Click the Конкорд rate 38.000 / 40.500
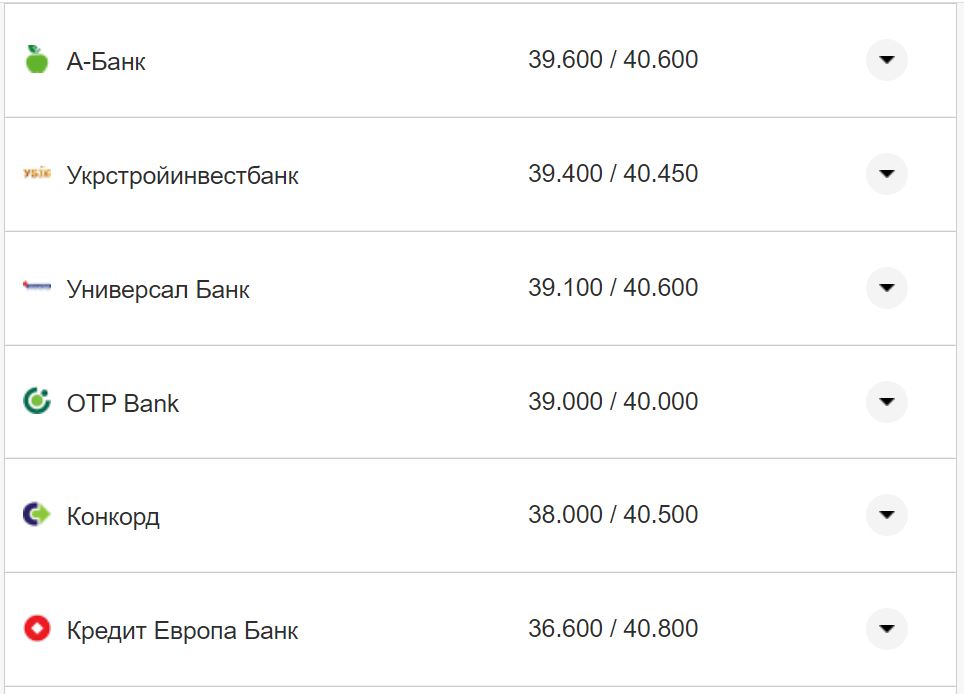964x694 pixels. (613, 515)
